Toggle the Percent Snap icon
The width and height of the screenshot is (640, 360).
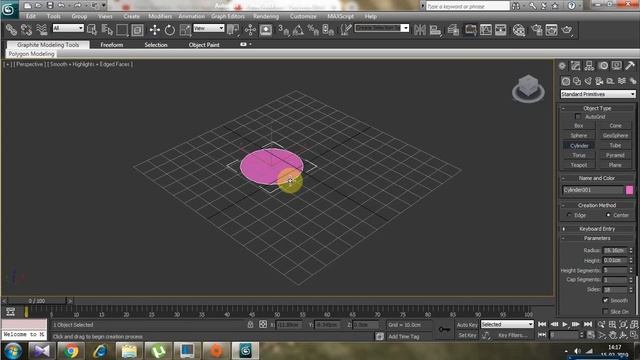(x=313, y=30)
